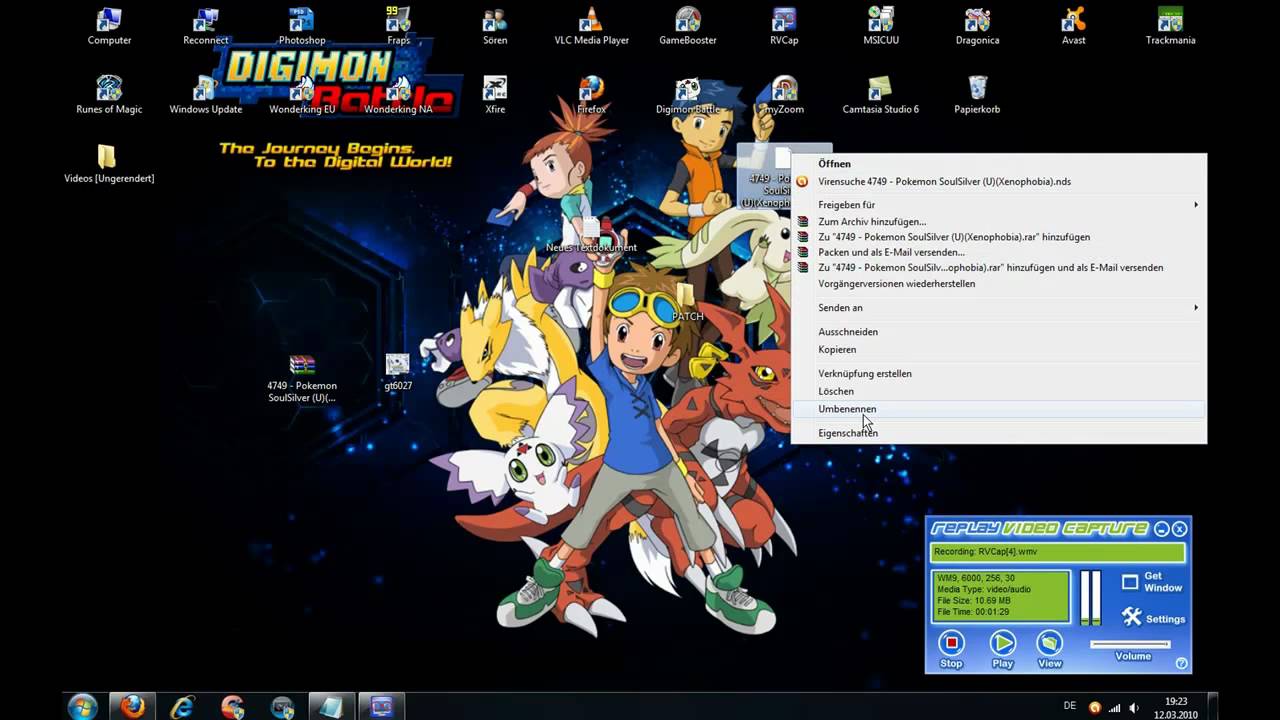Select the Windows Update desktop icon
The image size is (1280, 720).
pyautogui.click(x=206, y=95)
